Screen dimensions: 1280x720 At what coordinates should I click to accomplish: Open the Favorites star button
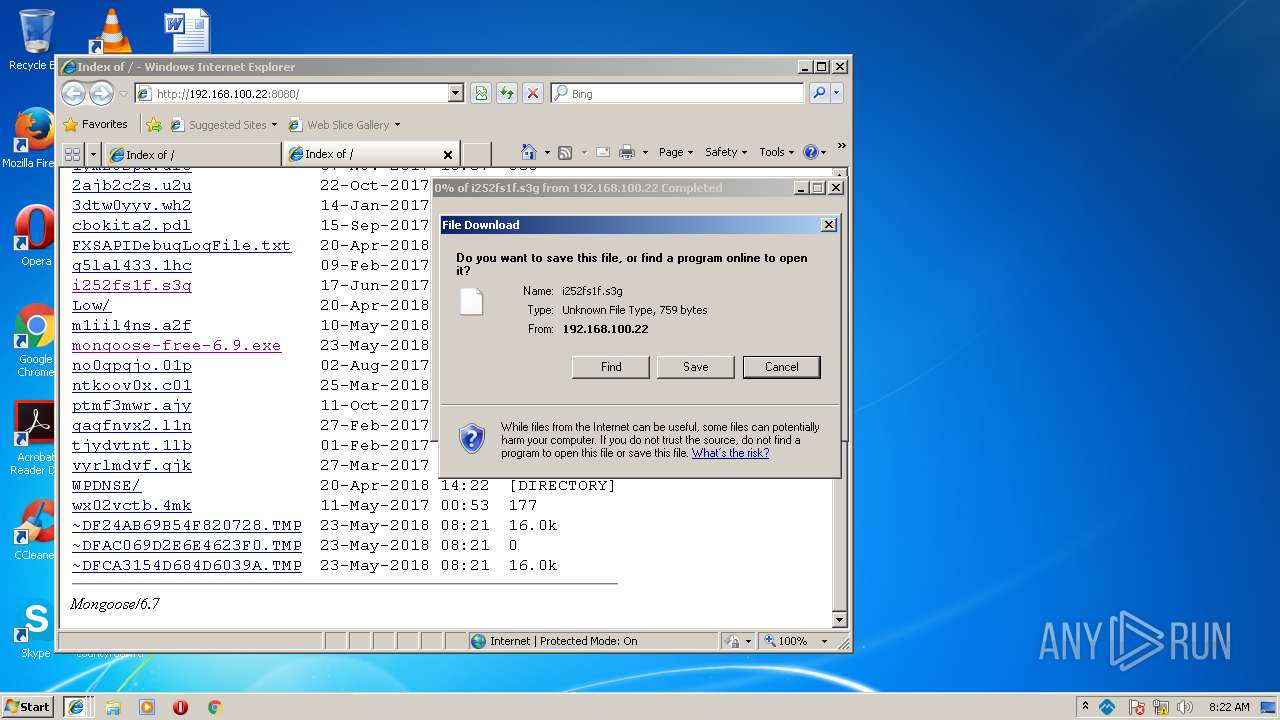[96, 125]
